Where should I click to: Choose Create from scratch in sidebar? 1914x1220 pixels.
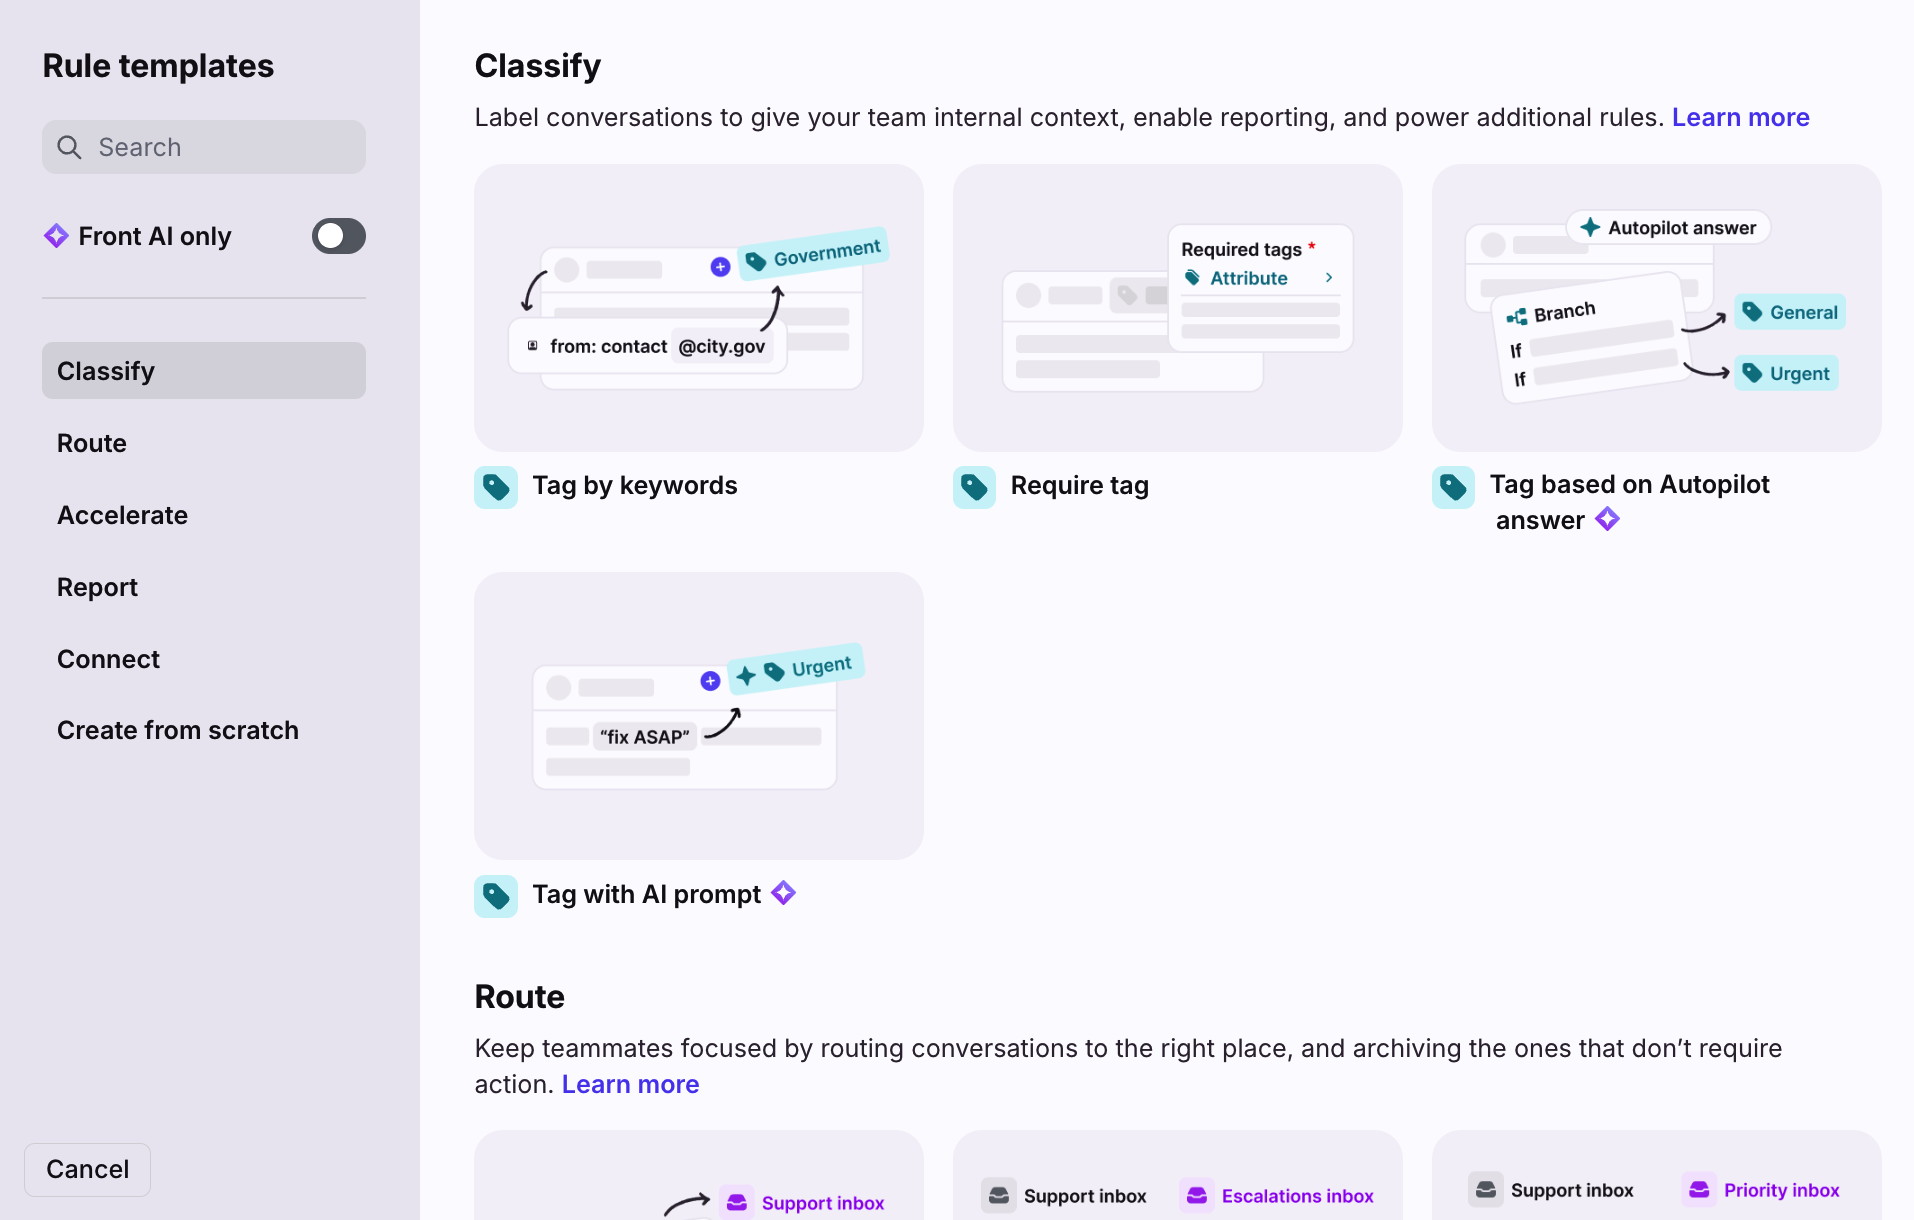178,730
